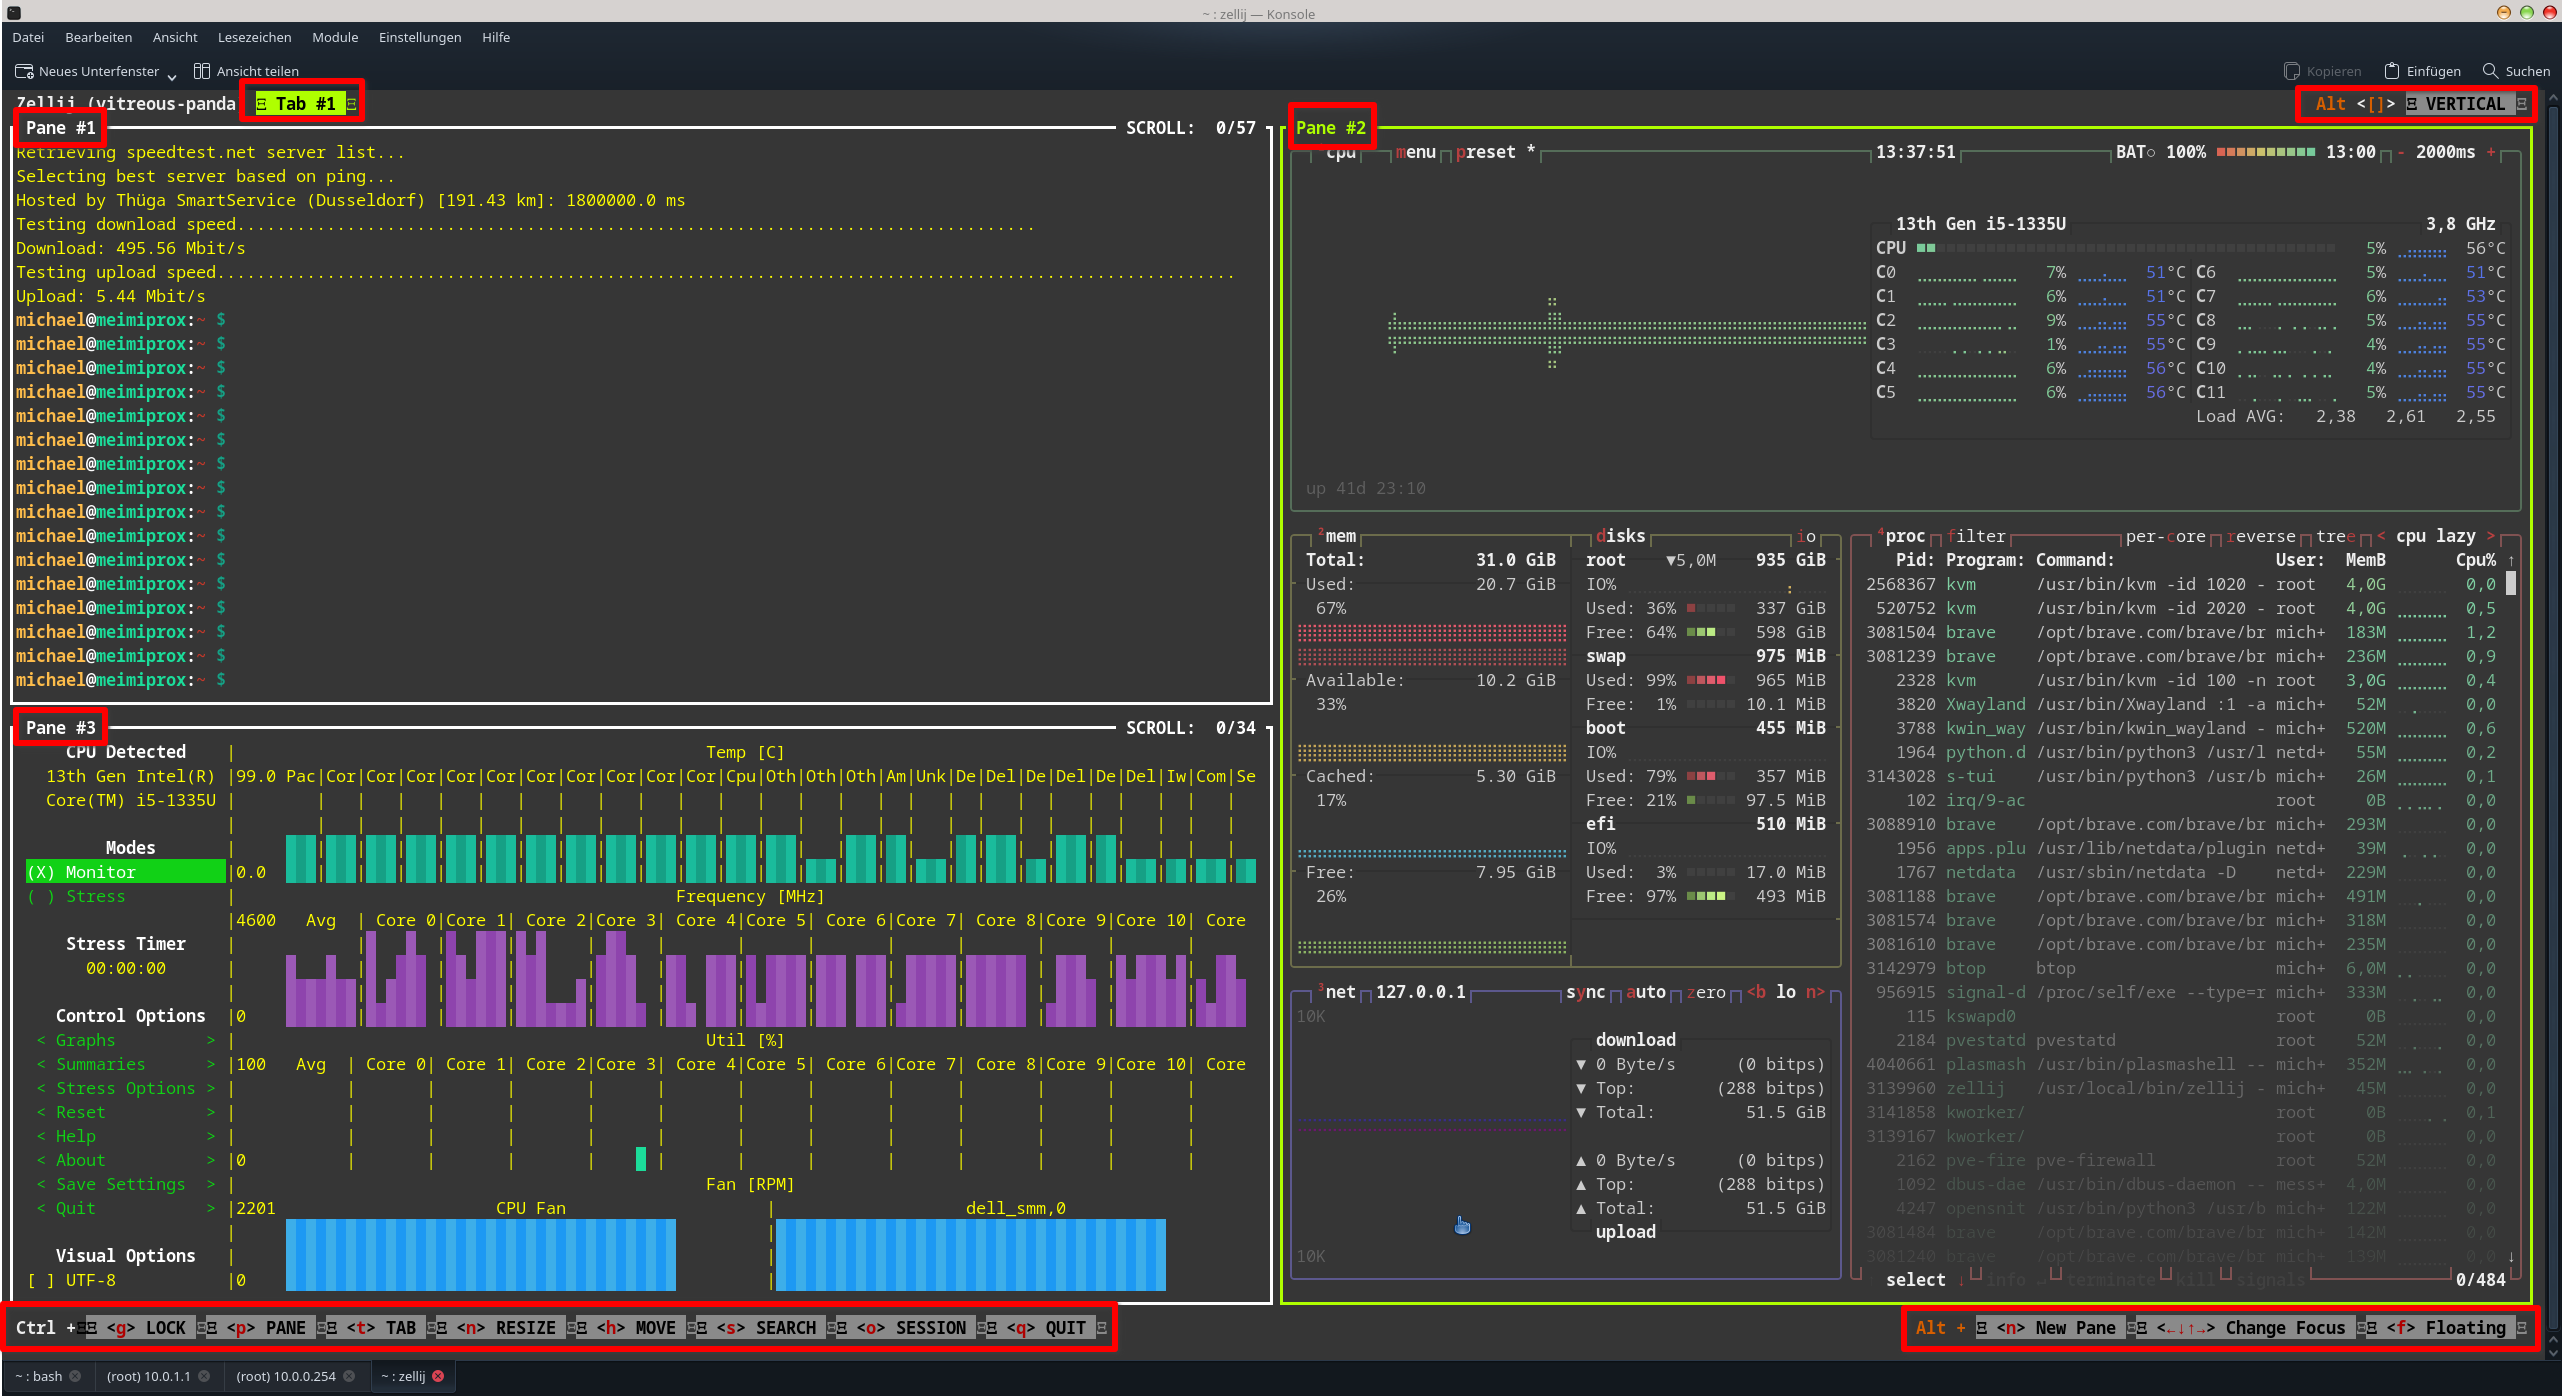Close the '(root) 10.0.1.1' tab via its X
This screenshot has width=2562, height=1396.
pos(204,1376)
